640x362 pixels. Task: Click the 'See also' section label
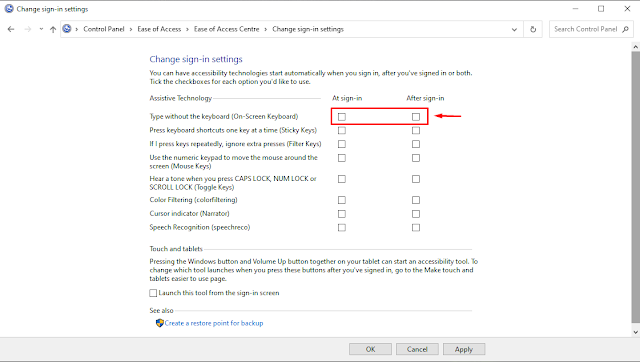coord(161,310)
